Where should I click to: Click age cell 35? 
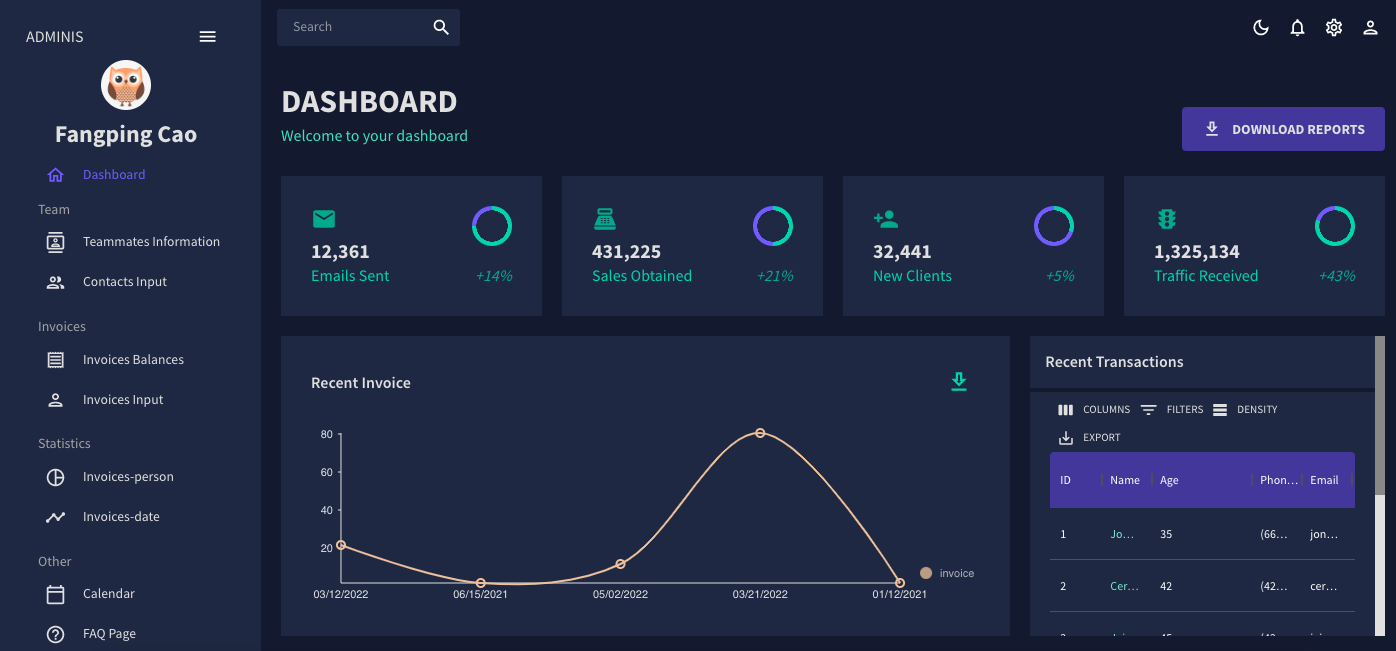tap(1166, 534)
